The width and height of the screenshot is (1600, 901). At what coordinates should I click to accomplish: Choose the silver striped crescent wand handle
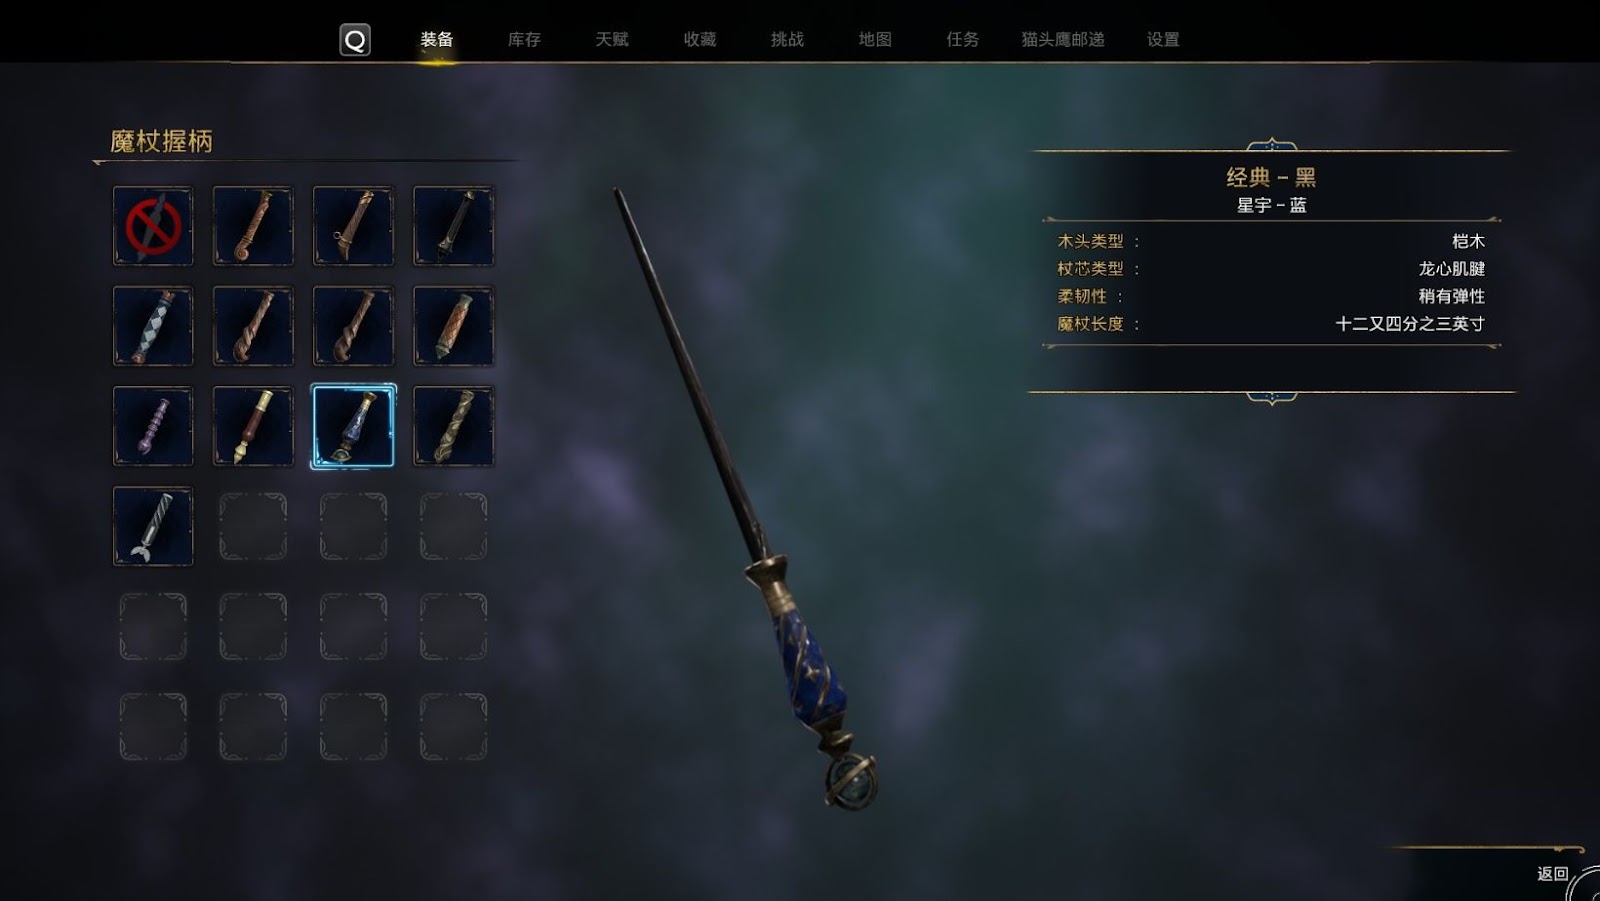pos(153,526)
